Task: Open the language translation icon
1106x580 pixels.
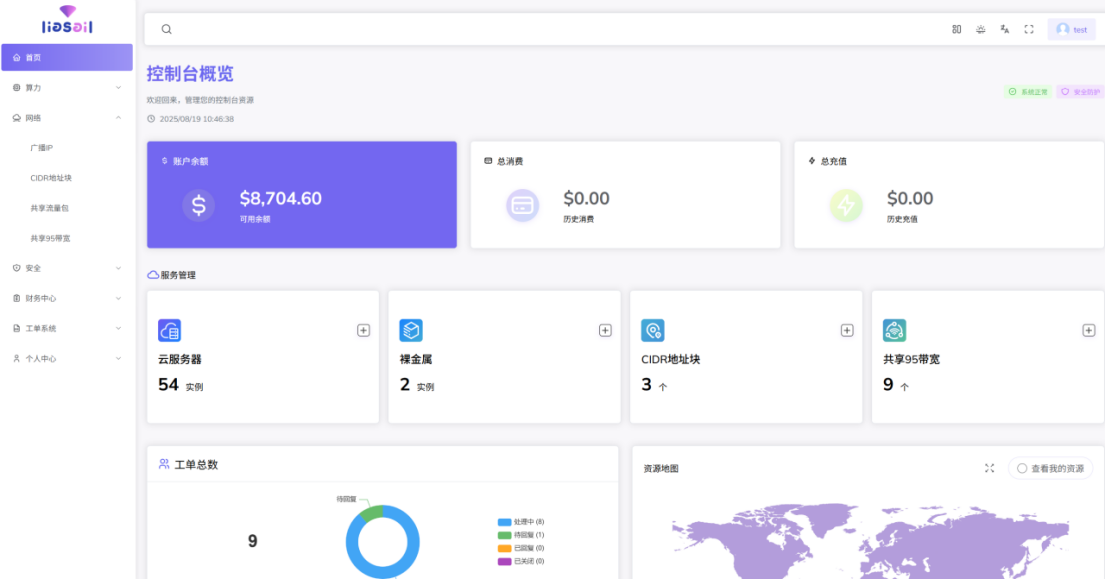Action: (1004, 30)
